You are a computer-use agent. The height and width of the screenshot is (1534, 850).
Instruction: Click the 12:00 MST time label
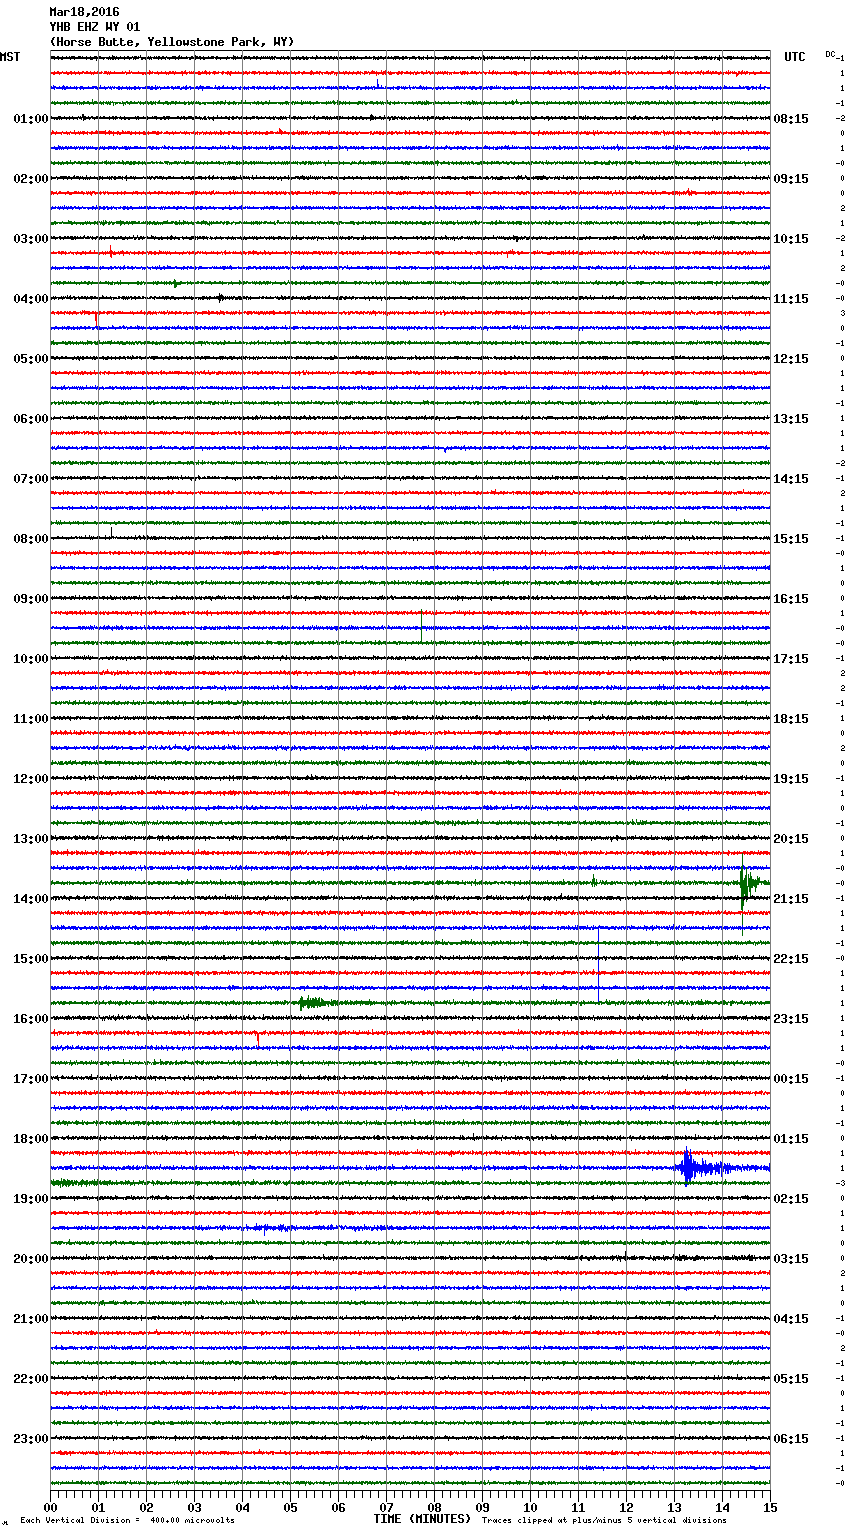31,779
